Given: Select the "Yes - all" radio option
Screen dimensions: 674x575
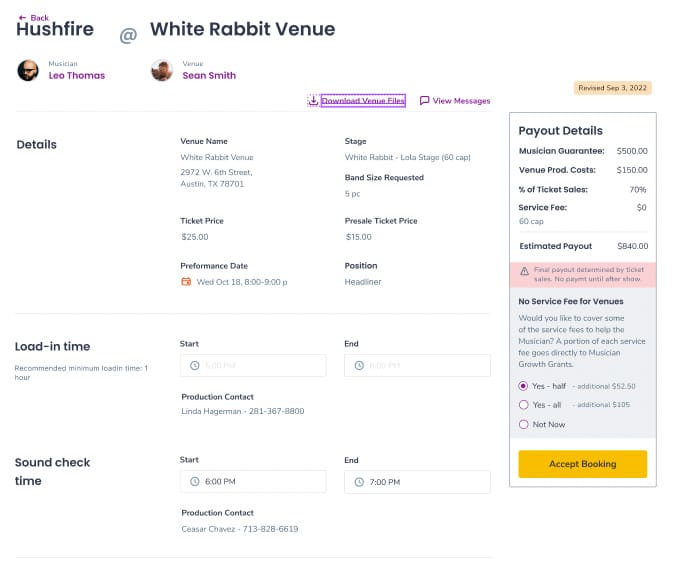Looking at the screenshot, I should (x=523, y=405).
